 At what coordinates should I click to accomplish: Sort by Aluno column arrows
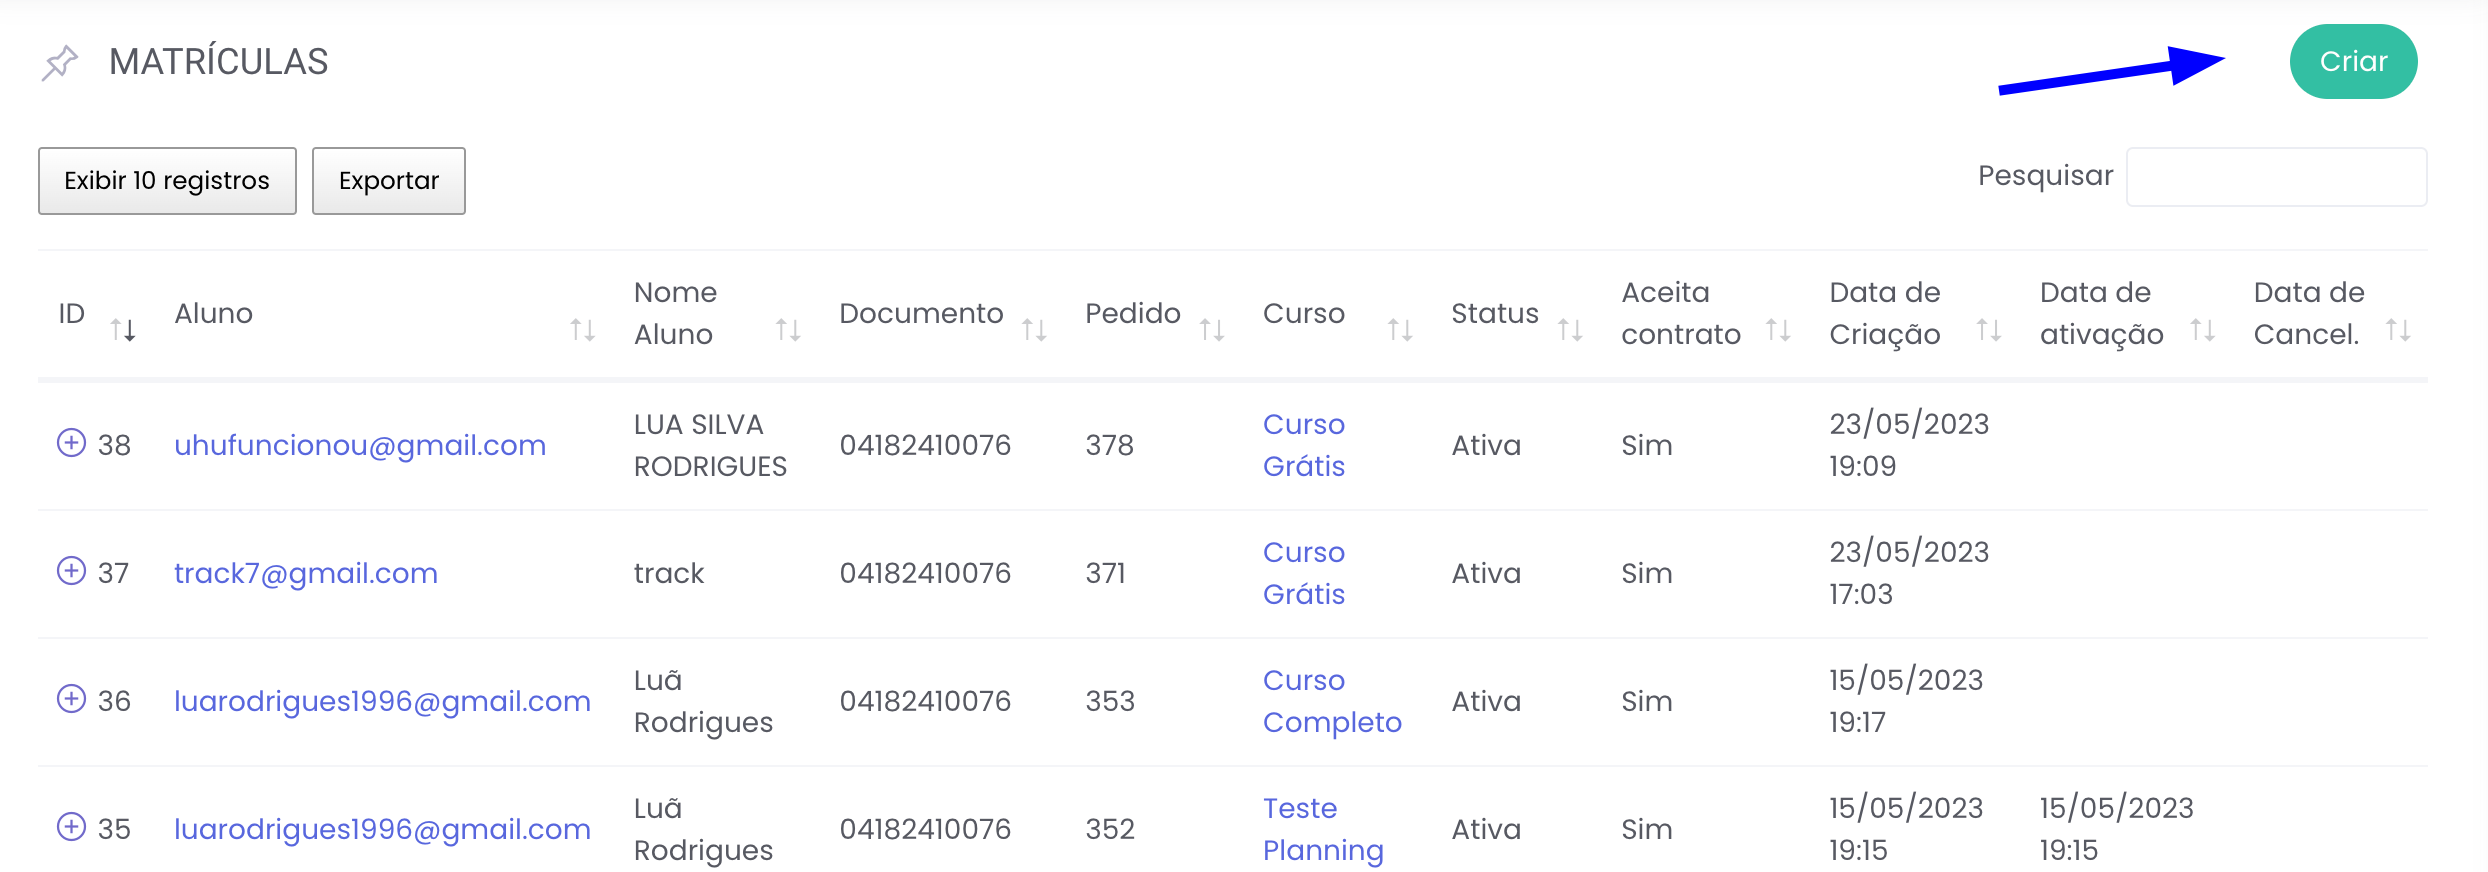[582, 329]
